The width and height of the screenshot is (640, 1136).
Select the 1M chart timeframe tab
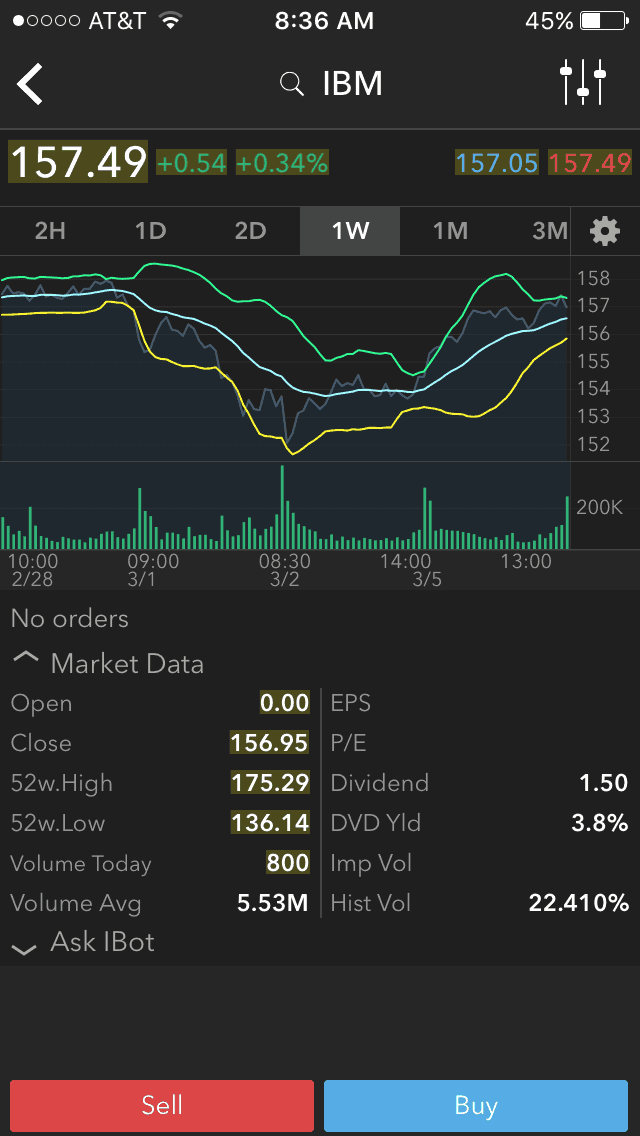[450, 231]
